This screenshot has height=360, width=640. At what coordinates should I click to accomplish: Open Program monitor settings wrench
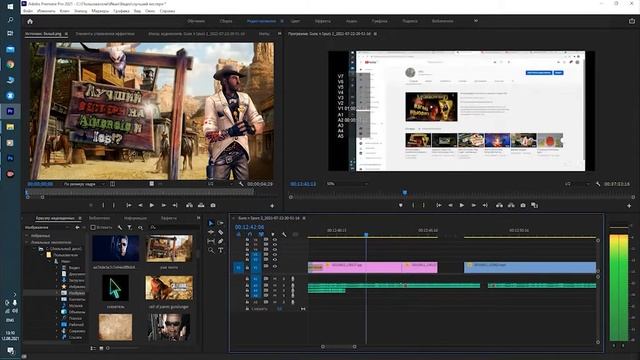click(x=598, y=184)
